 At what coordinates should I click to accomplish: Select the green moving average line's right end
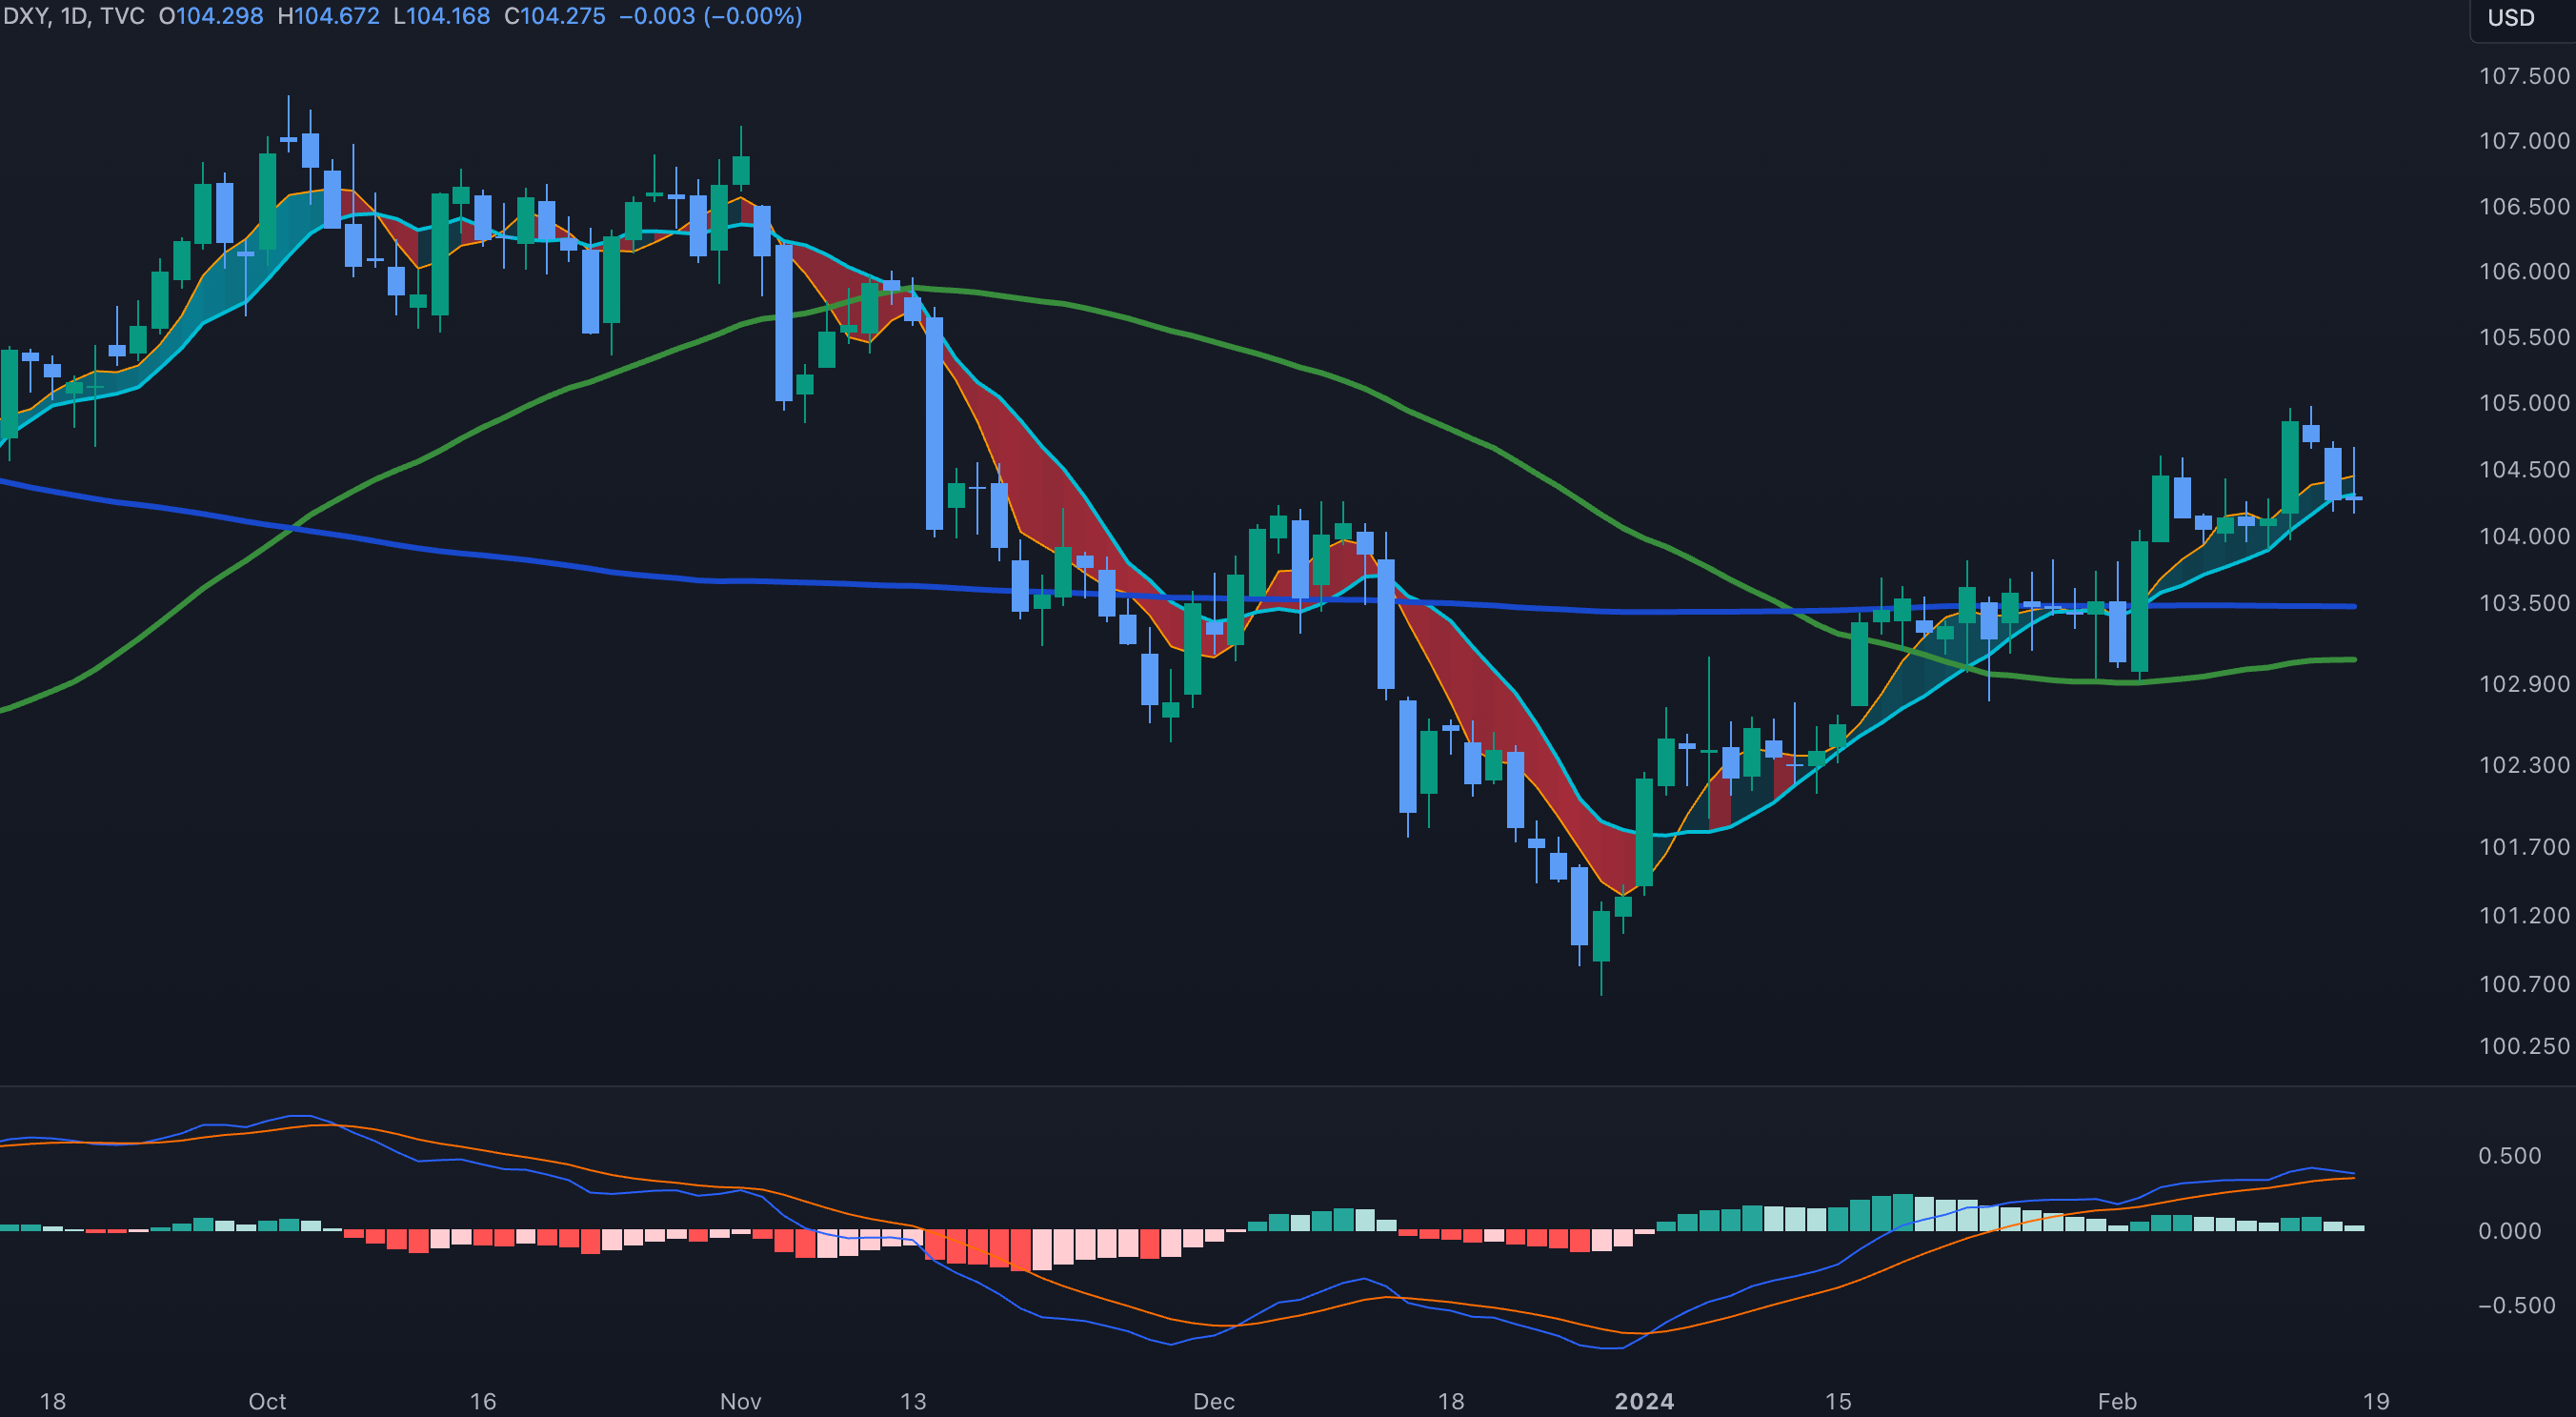(x=2352, y=660)
